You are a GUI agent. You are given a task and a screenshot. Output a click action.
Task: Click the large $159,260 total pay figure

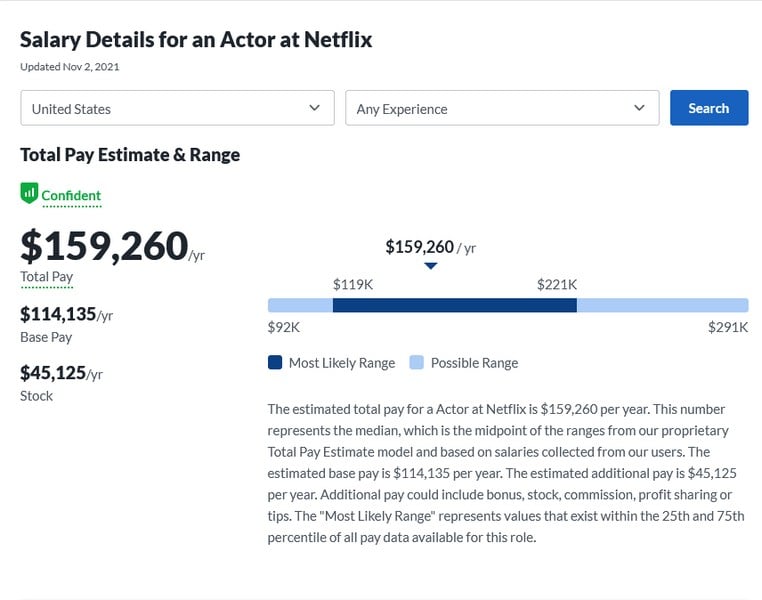(104, 246)
